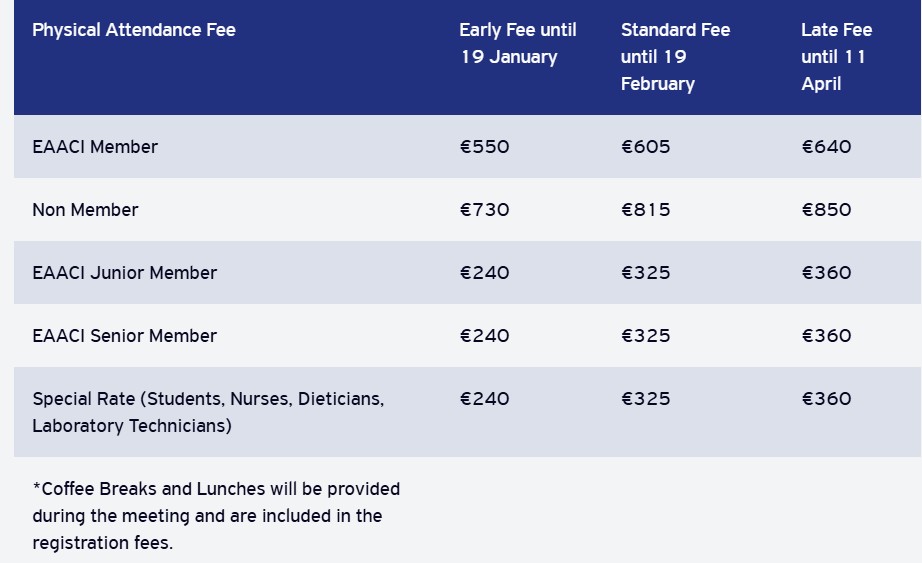Click the €605 EAACI Member standard fee
922x563 pixels.
(x=646, y=147)
